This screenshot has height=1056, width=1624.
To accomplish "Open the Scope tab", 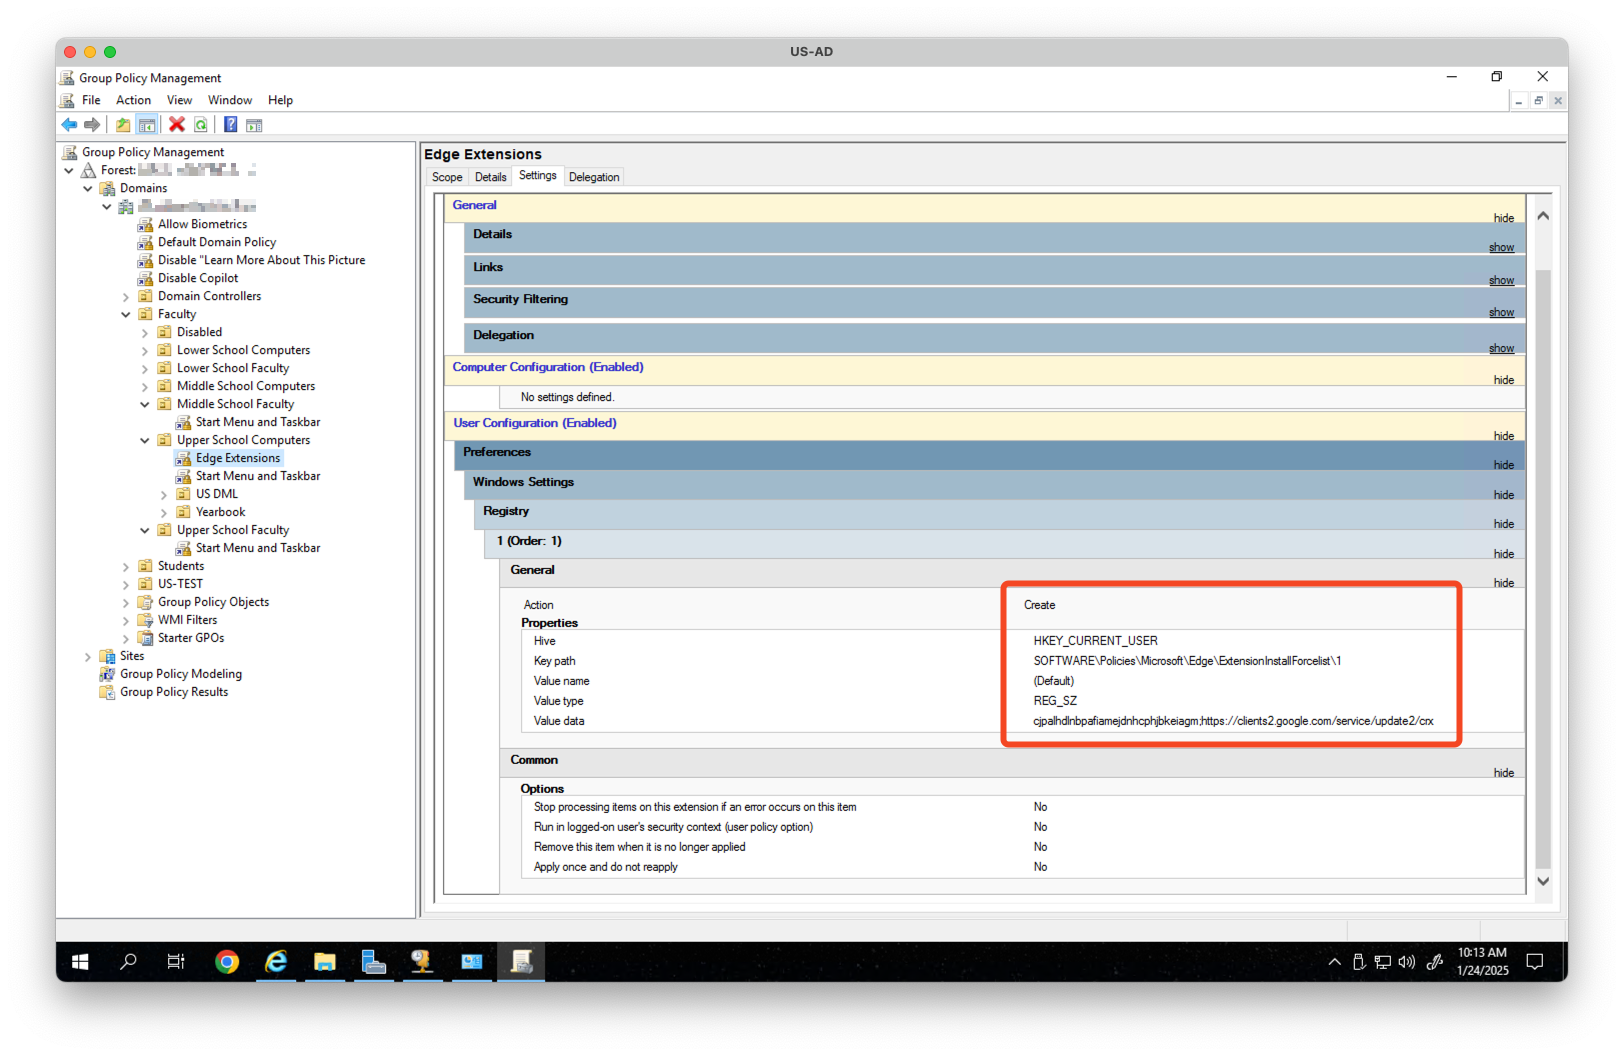I will click(x=447, y=177).
